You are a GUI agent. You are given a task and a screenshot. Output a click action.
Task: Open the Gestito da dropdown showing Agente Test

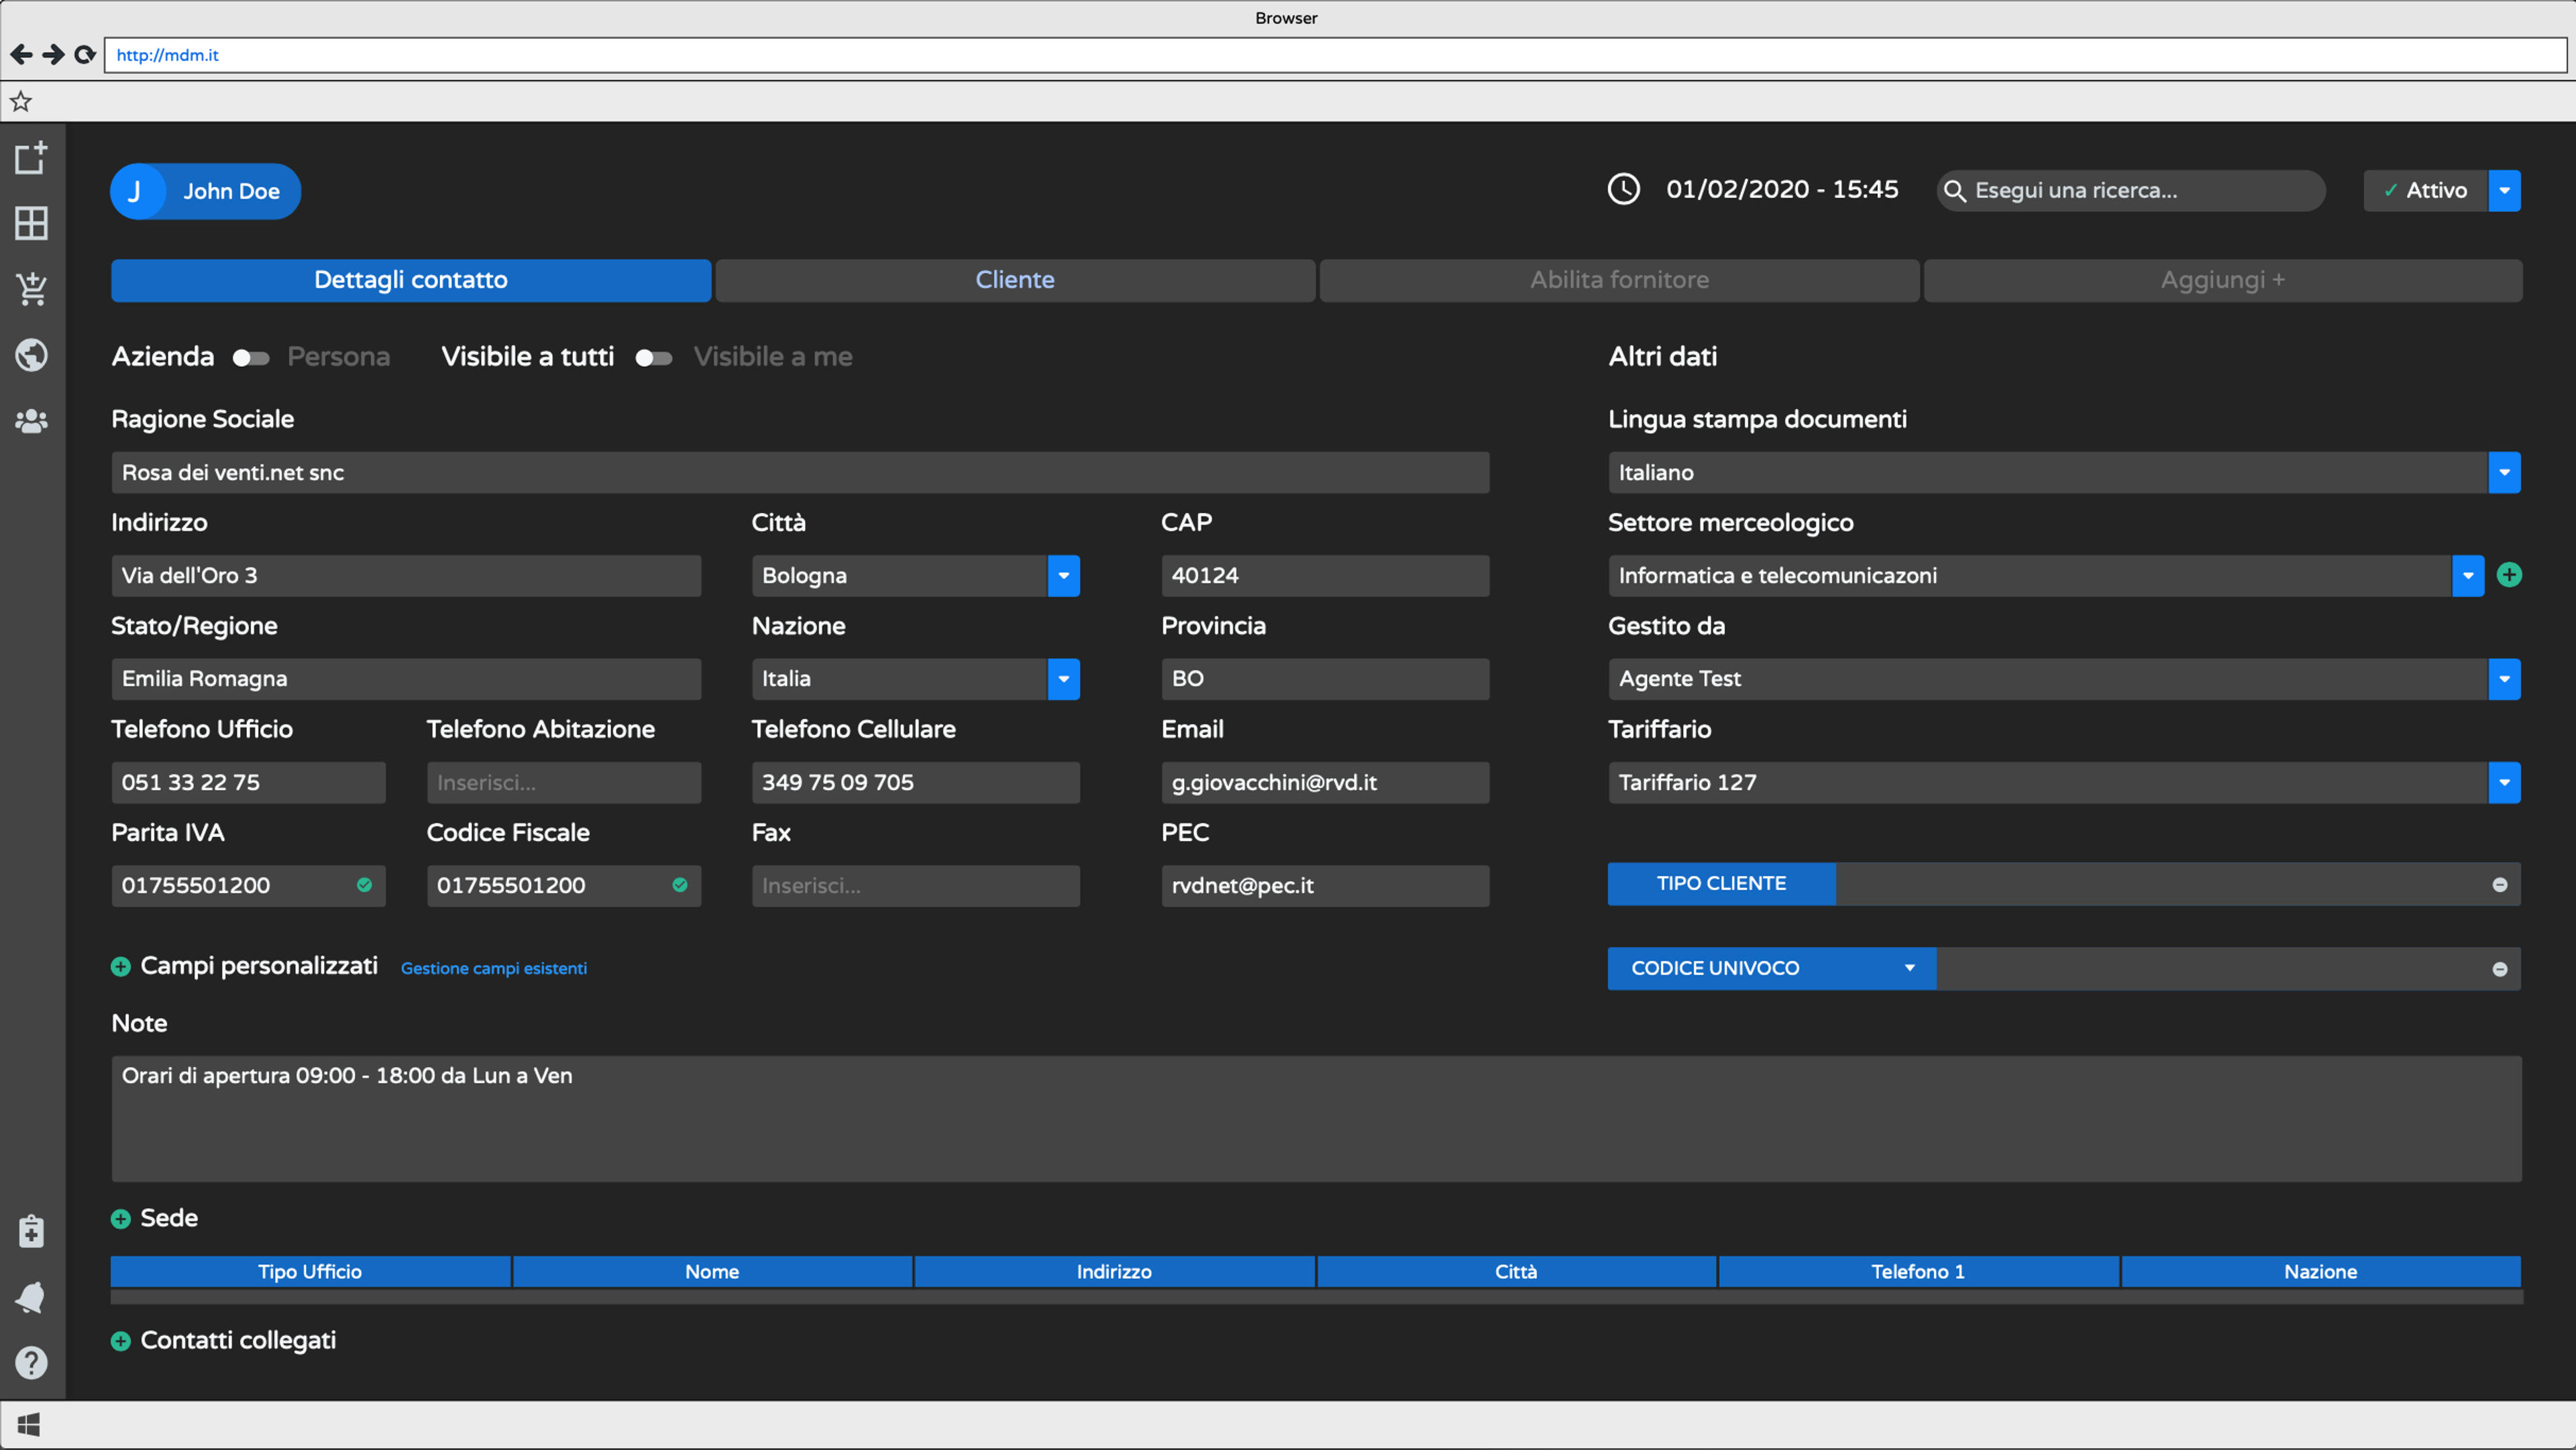[x=2504, y=679]
